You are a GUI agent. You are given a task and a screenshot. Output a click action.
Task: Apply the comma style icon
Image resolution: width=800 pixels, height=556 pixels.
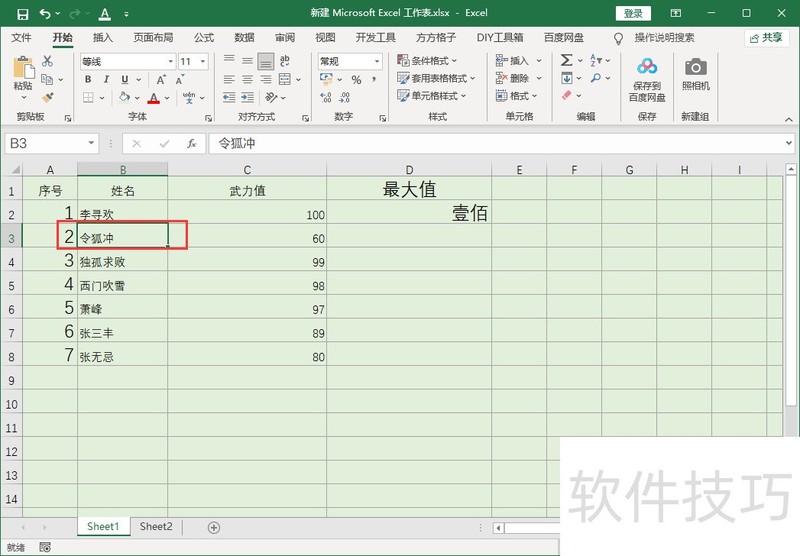(374, 79)
